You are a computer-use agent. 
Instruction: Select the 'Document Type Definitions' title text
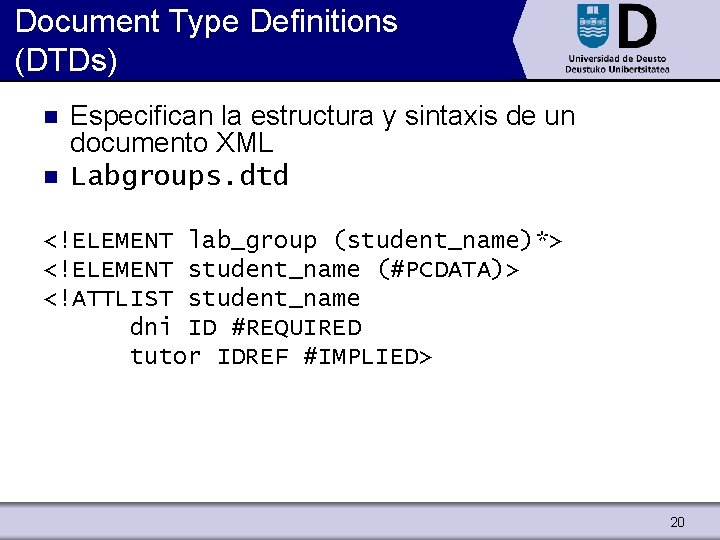tap(207, 21)
